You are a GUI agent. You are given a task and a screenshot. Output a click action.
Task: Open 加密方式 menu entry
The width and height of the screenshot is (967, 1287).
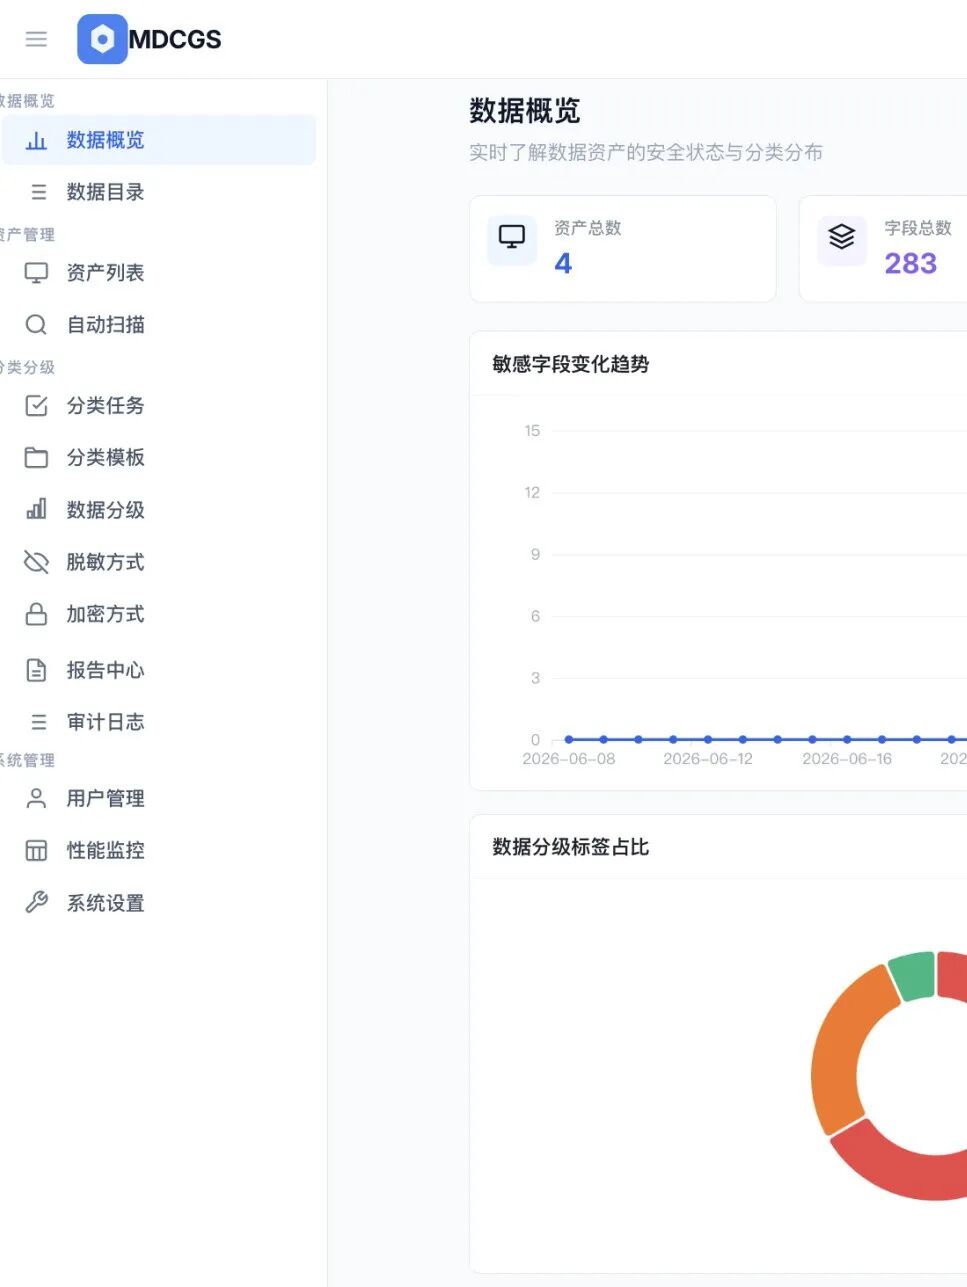(x=158, y=614)
